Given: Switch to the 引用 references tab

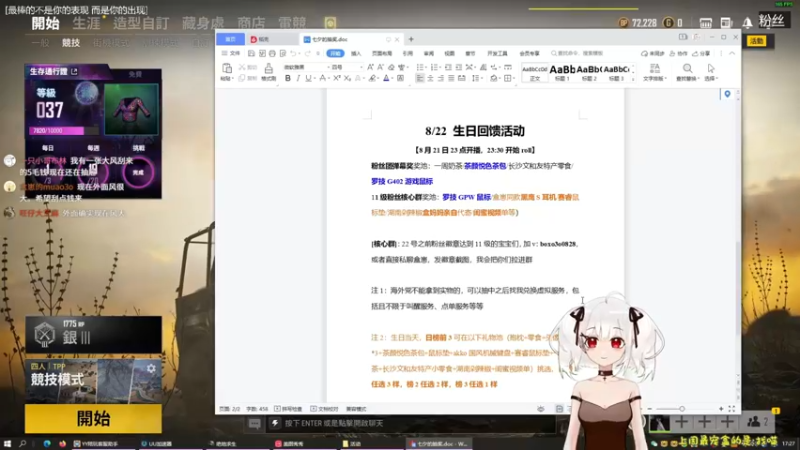Looking at the screenshot, I should [408, 54].
